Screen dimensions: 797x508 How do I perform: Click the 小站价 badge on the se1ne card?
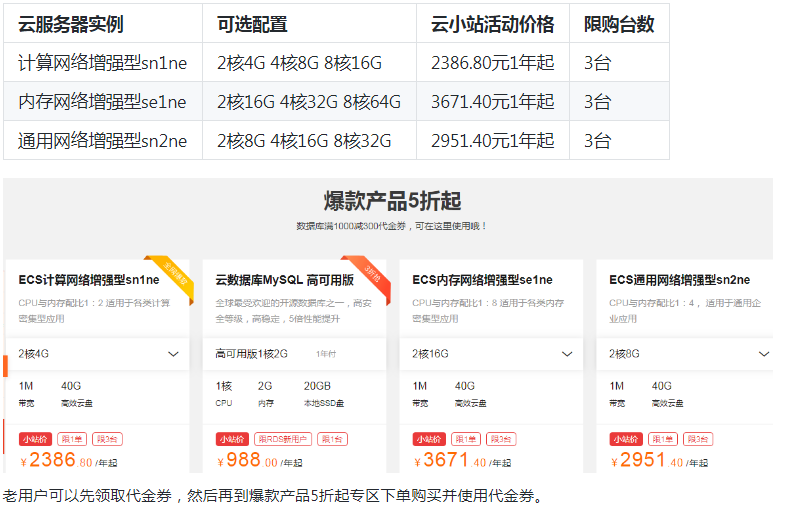(x=429, y=439)
